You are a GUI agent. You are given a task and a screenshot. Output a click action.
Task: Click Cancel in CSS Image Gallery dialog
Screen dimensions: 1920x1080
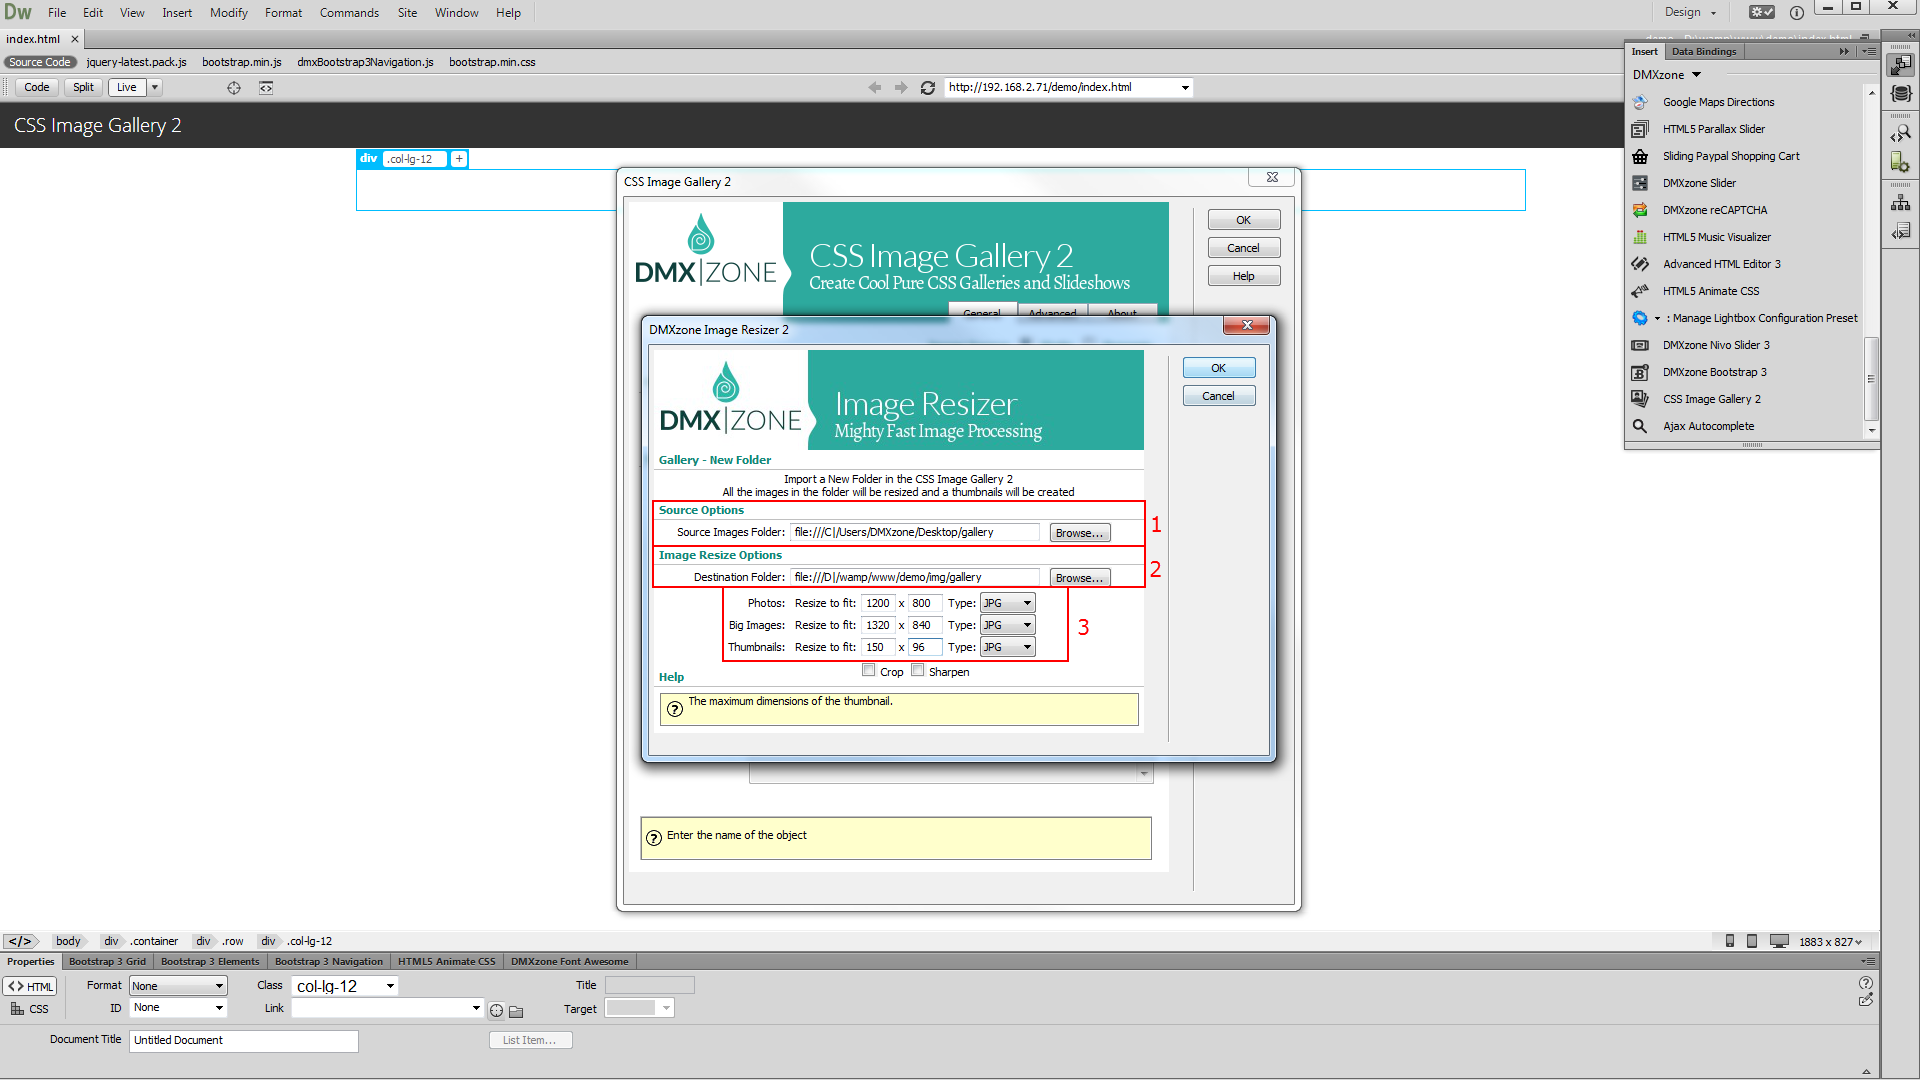click(1244, 248)
